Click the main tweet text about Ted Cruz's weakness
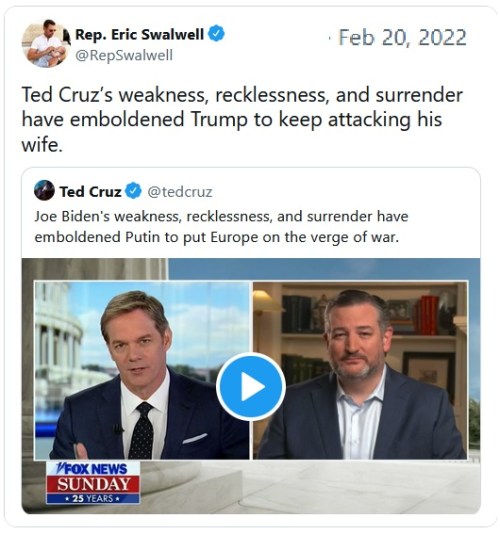This screenshot has height=534, width=500. pos(242,119)
